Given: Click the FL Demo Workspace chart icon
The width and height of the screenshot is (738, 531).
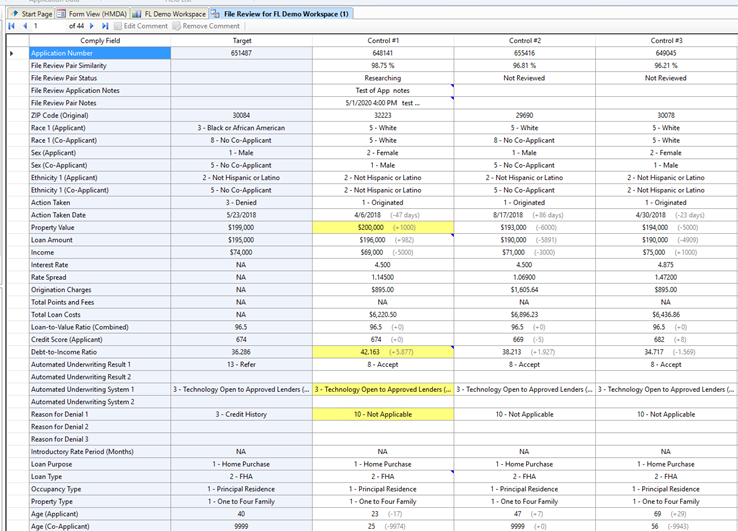Looking at the screenshot, I should click(x=136, y=14).
